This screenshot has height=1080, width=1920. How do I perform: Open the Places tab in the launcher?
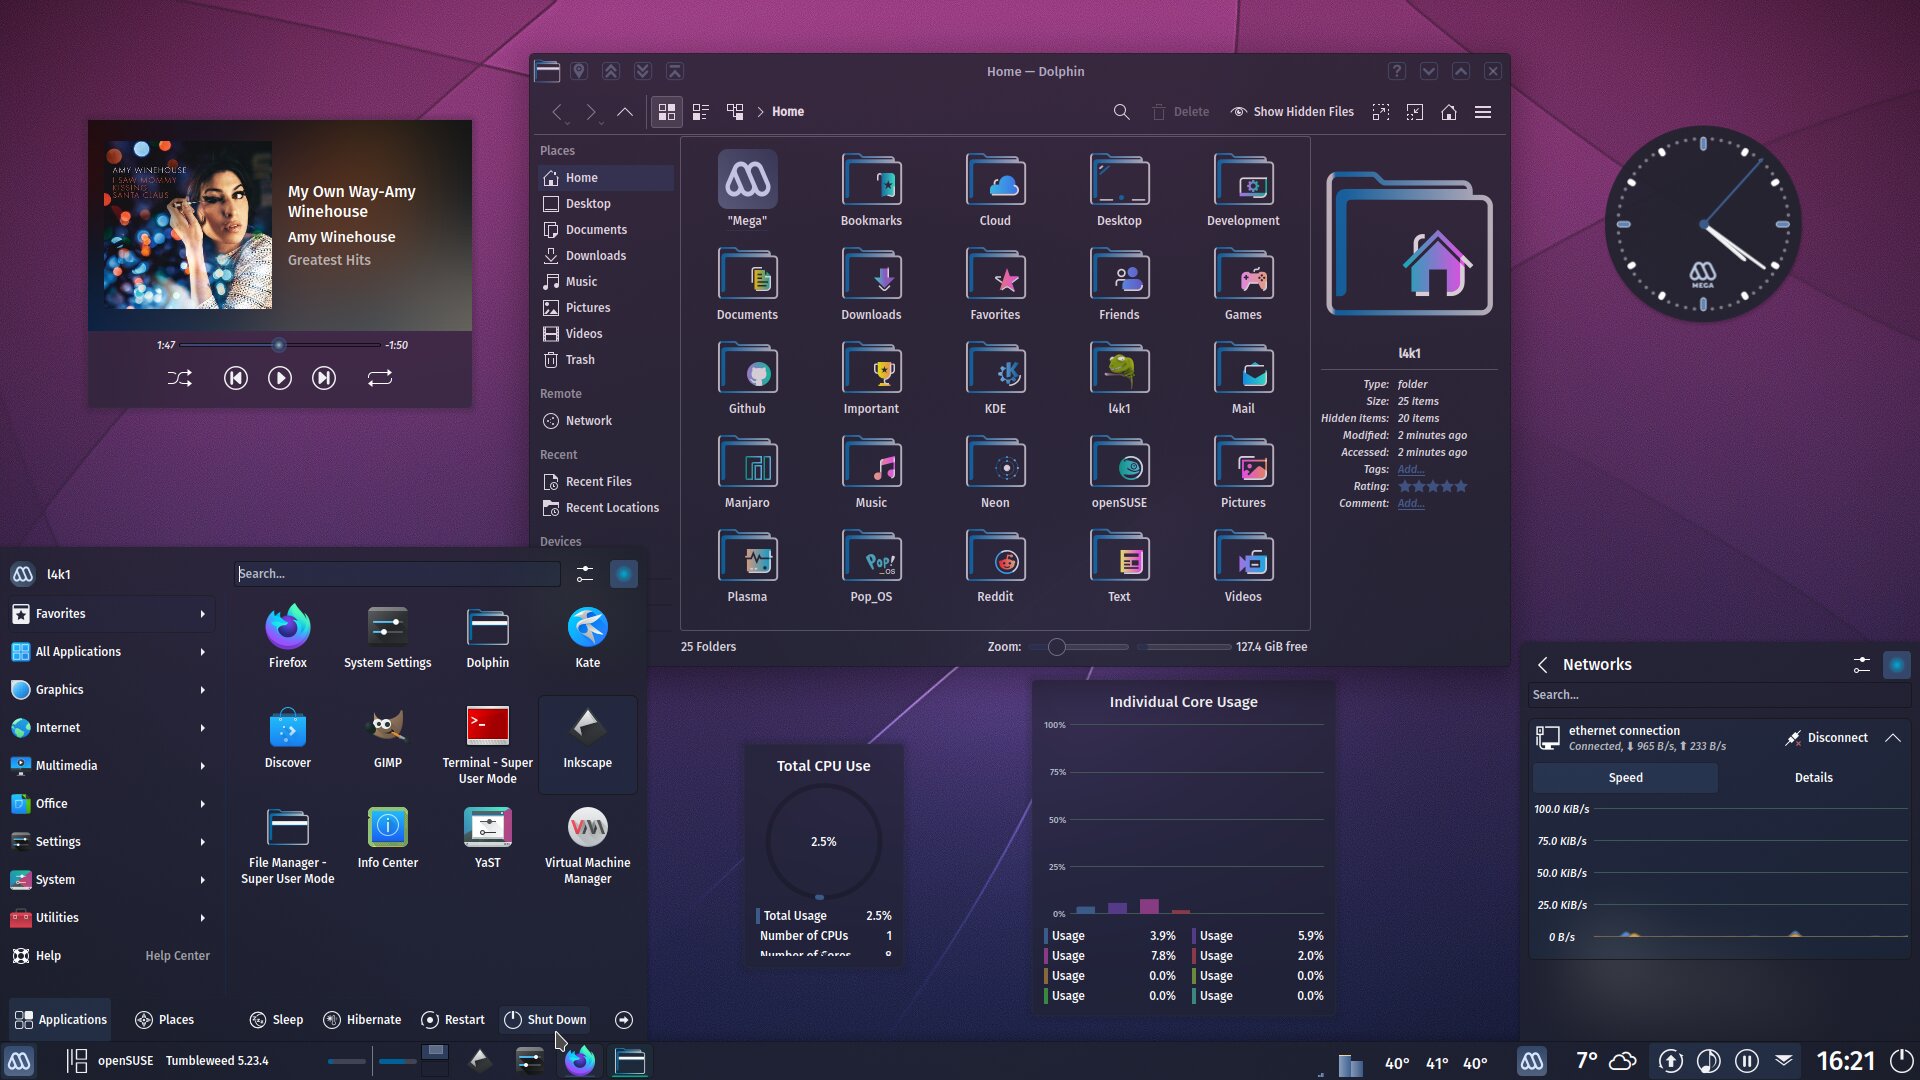click(x=164, y=1019)
